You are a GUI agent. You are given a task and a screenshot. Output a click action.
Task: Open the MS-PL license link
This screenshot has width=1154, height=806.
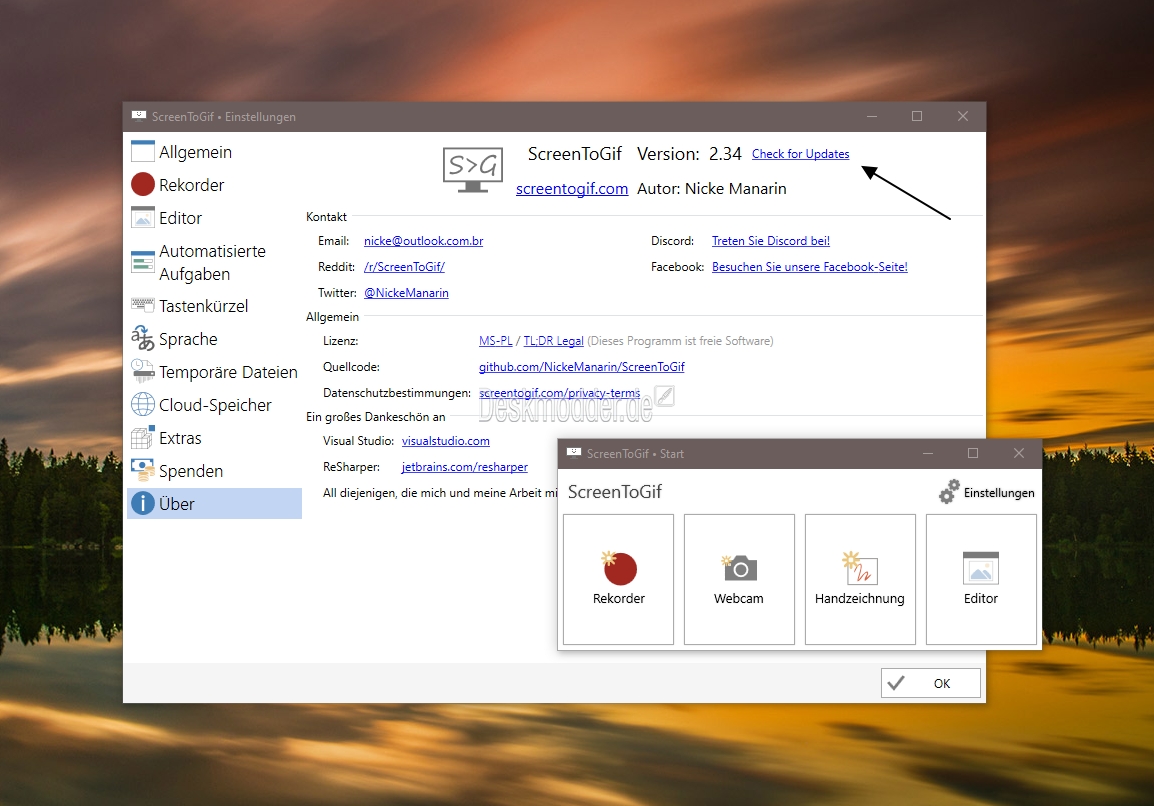[x=495, y=341]
